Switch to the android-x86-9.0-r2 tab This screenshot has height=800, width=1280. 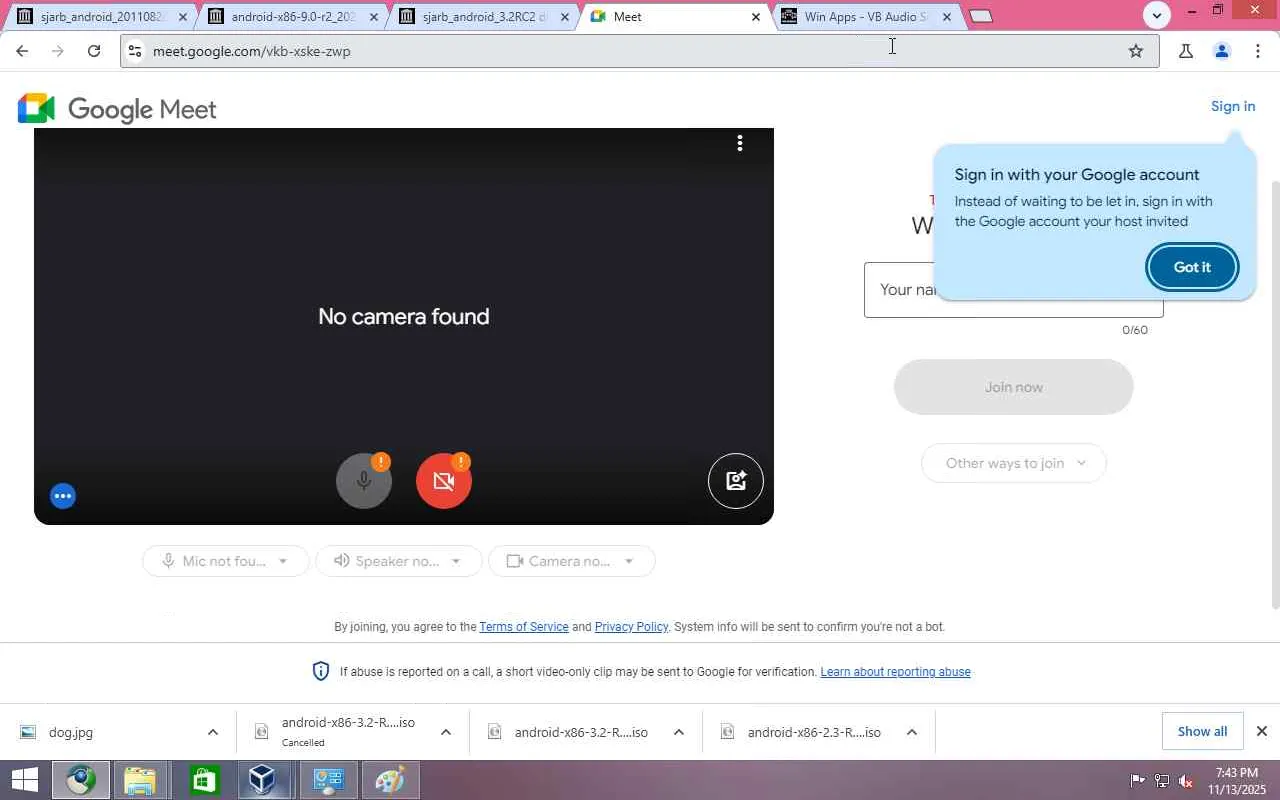click(292, 17)
